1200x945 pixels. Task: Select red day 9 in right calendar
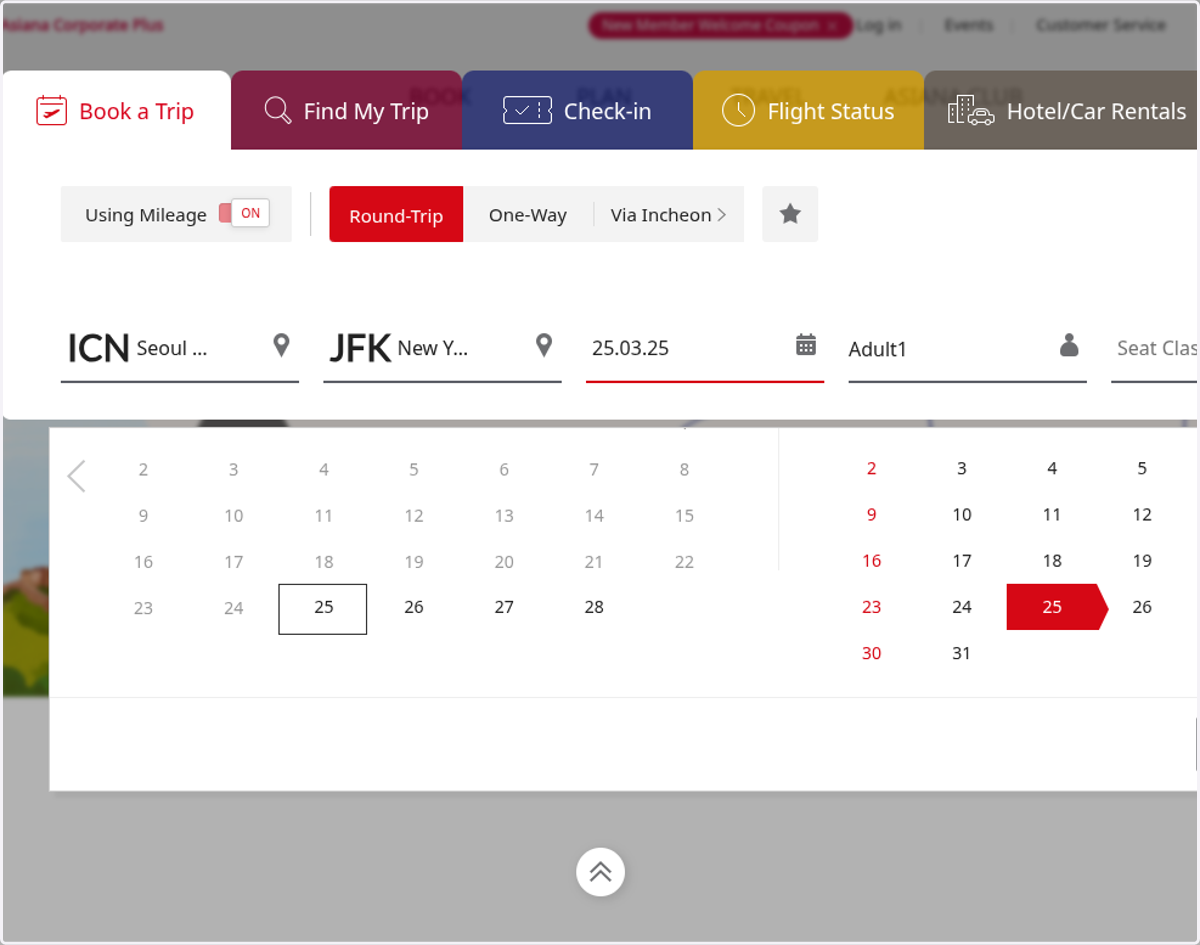(x=872, y=515)
